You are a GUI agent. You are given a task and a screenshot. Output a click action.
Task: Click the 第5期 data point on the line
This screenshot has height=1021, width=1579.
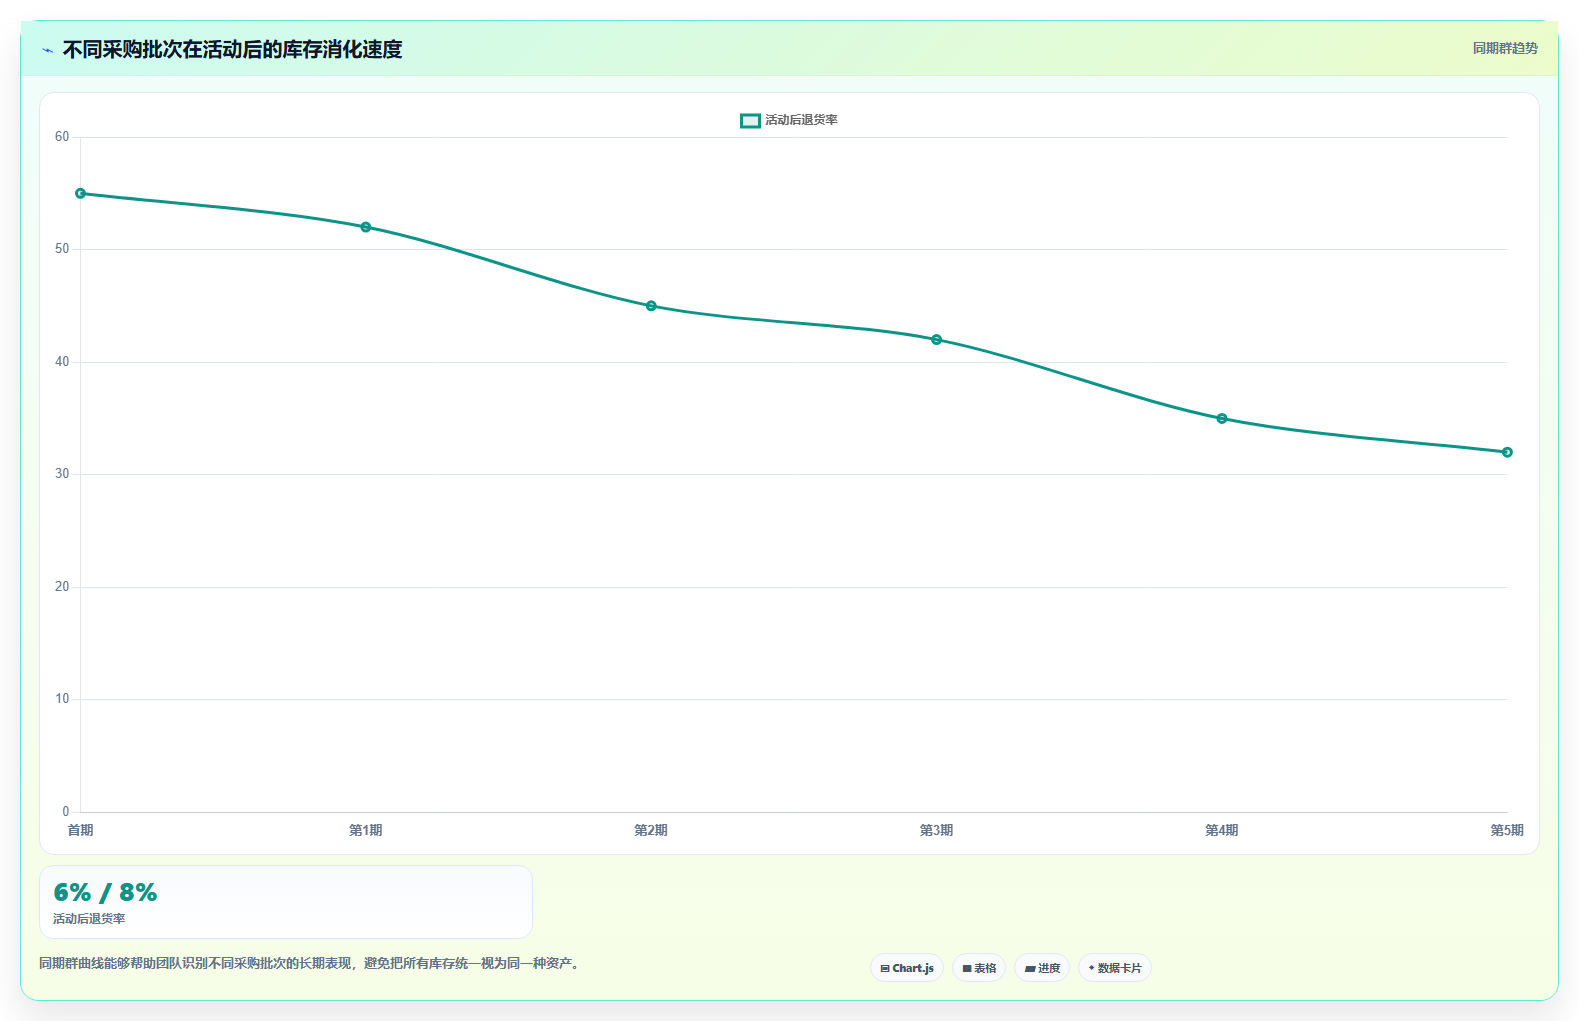pos(1507,452)
